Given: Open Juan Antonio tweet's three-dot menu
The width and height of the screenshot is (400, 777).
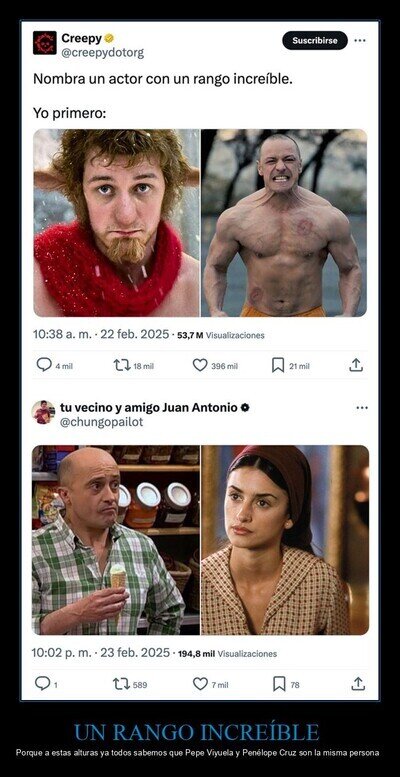Looking at the screenshot, I should [362, 408].
